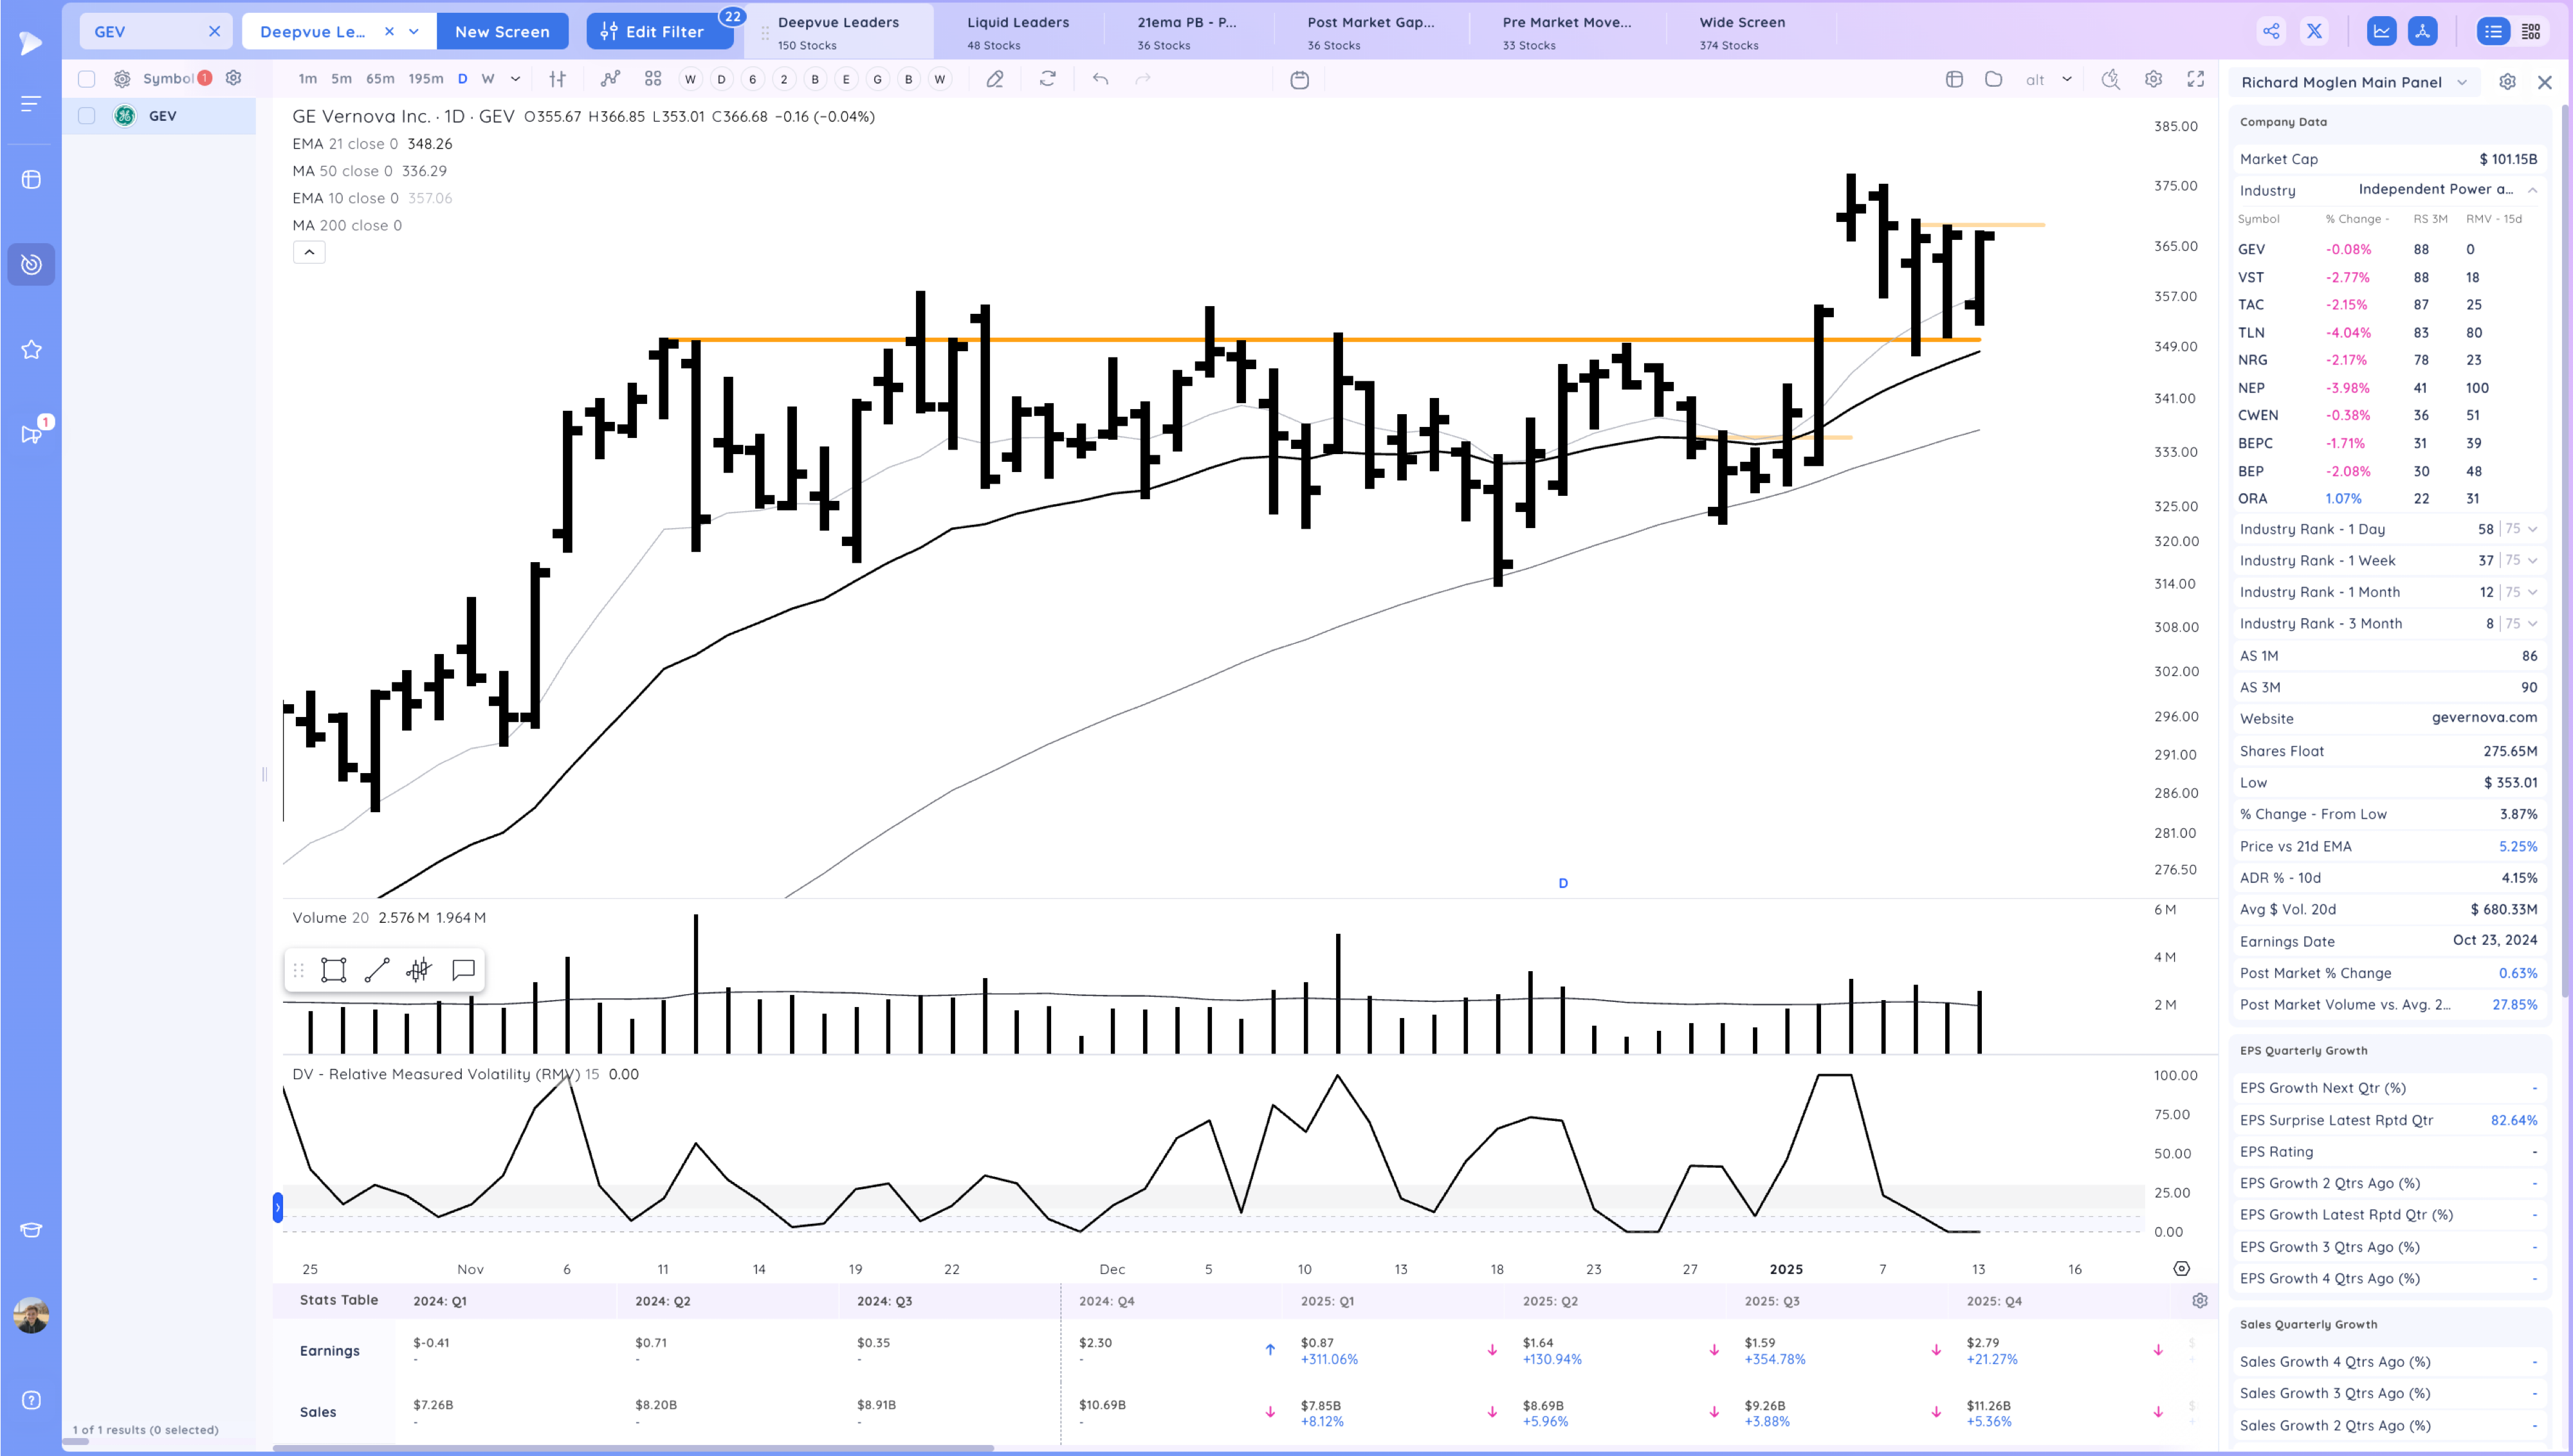Screen dimensions: 2573x1456
Task: Open the education cap sidebar icon
Action: click(x=31, y=1230)
